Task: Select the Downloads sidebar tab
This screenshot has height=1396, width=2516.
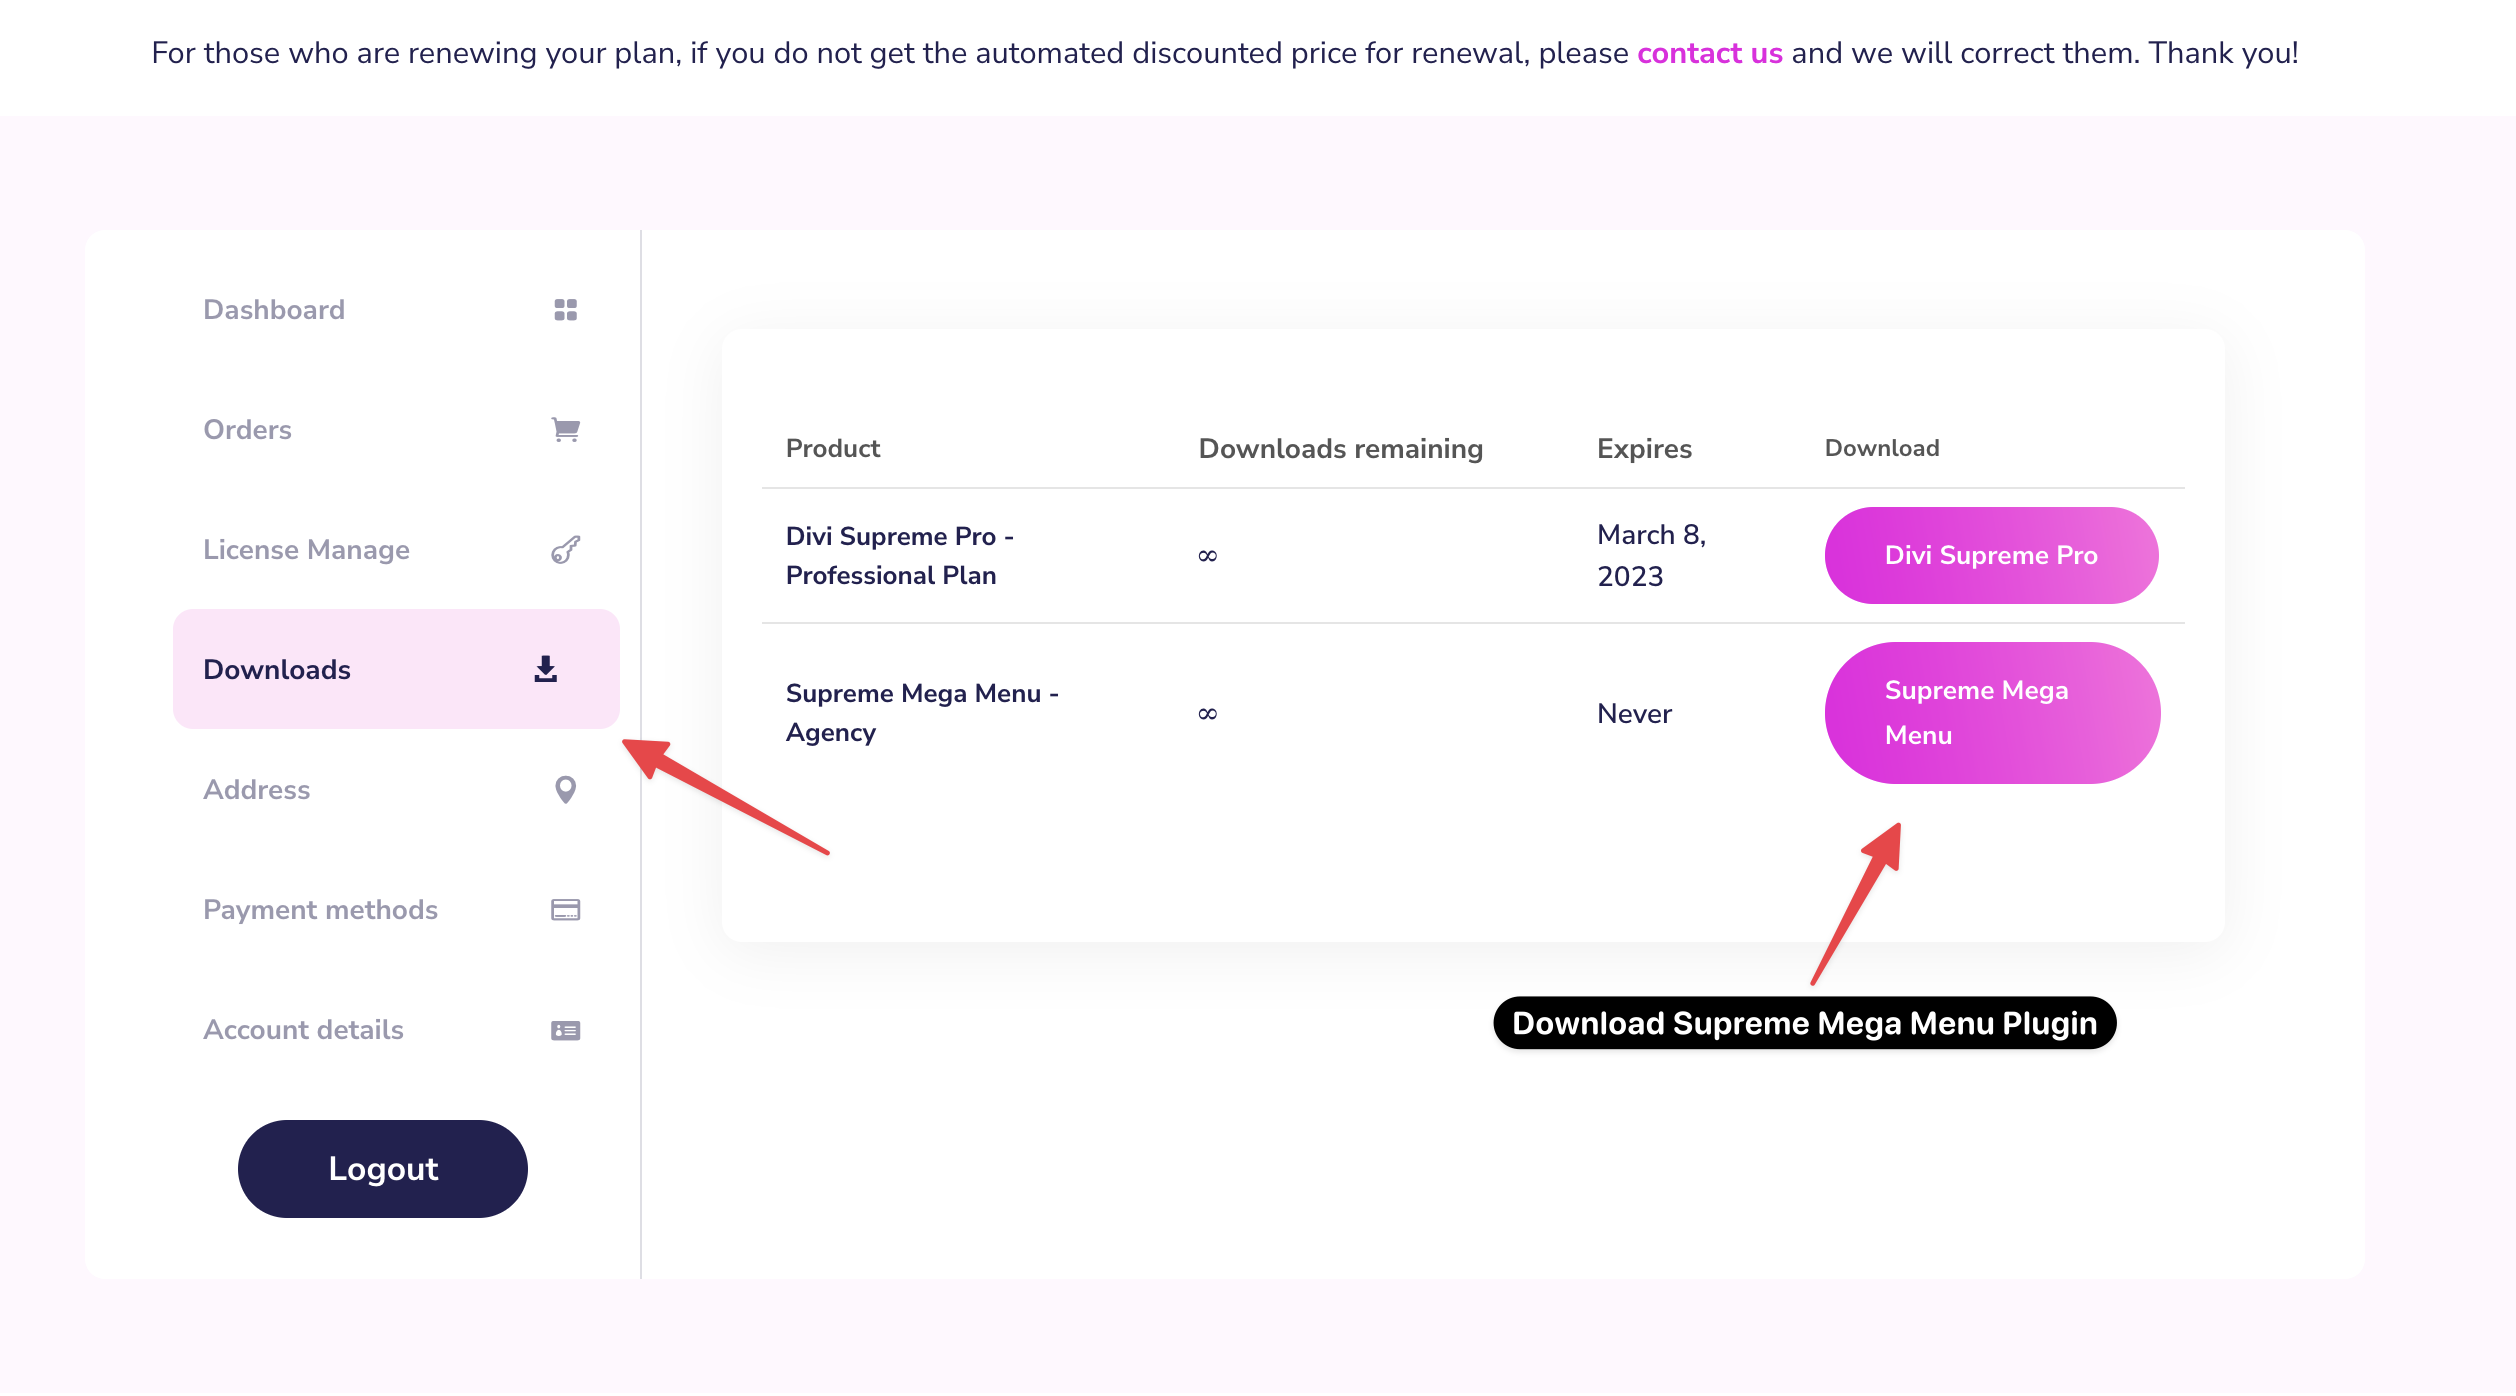Action: (277, 670)
